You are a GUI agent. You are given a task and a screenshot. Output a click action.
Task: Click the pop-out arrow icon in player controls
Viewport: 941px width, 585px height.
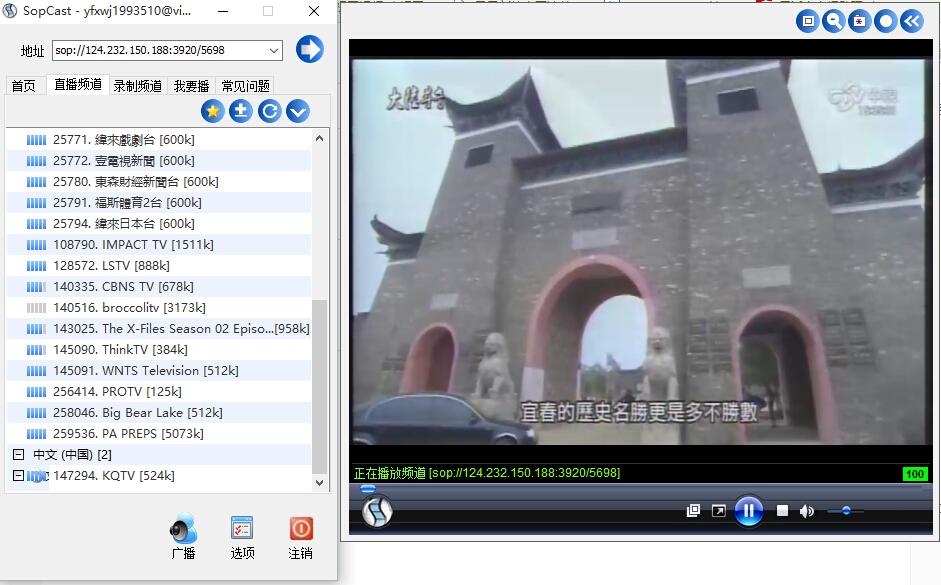click(x=718, y=511)
